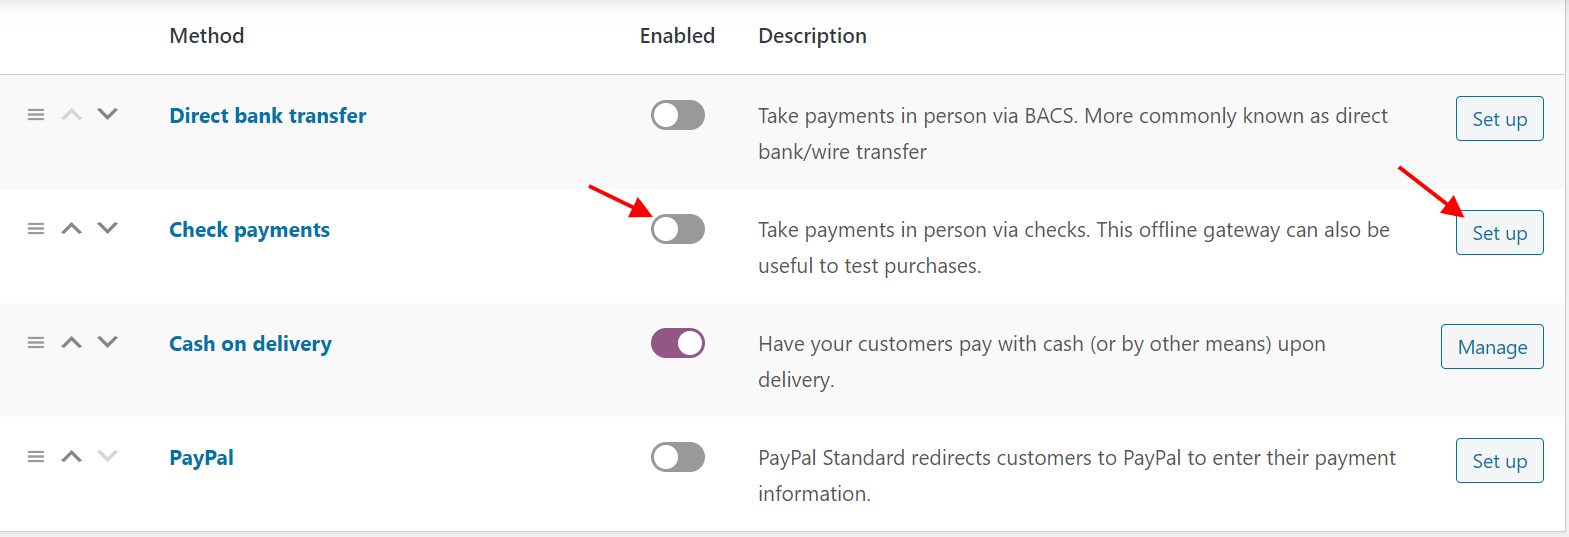This screenshot has height=537, width=1569.
Task: Open the Check payments method link
Action: click(249, 230)
